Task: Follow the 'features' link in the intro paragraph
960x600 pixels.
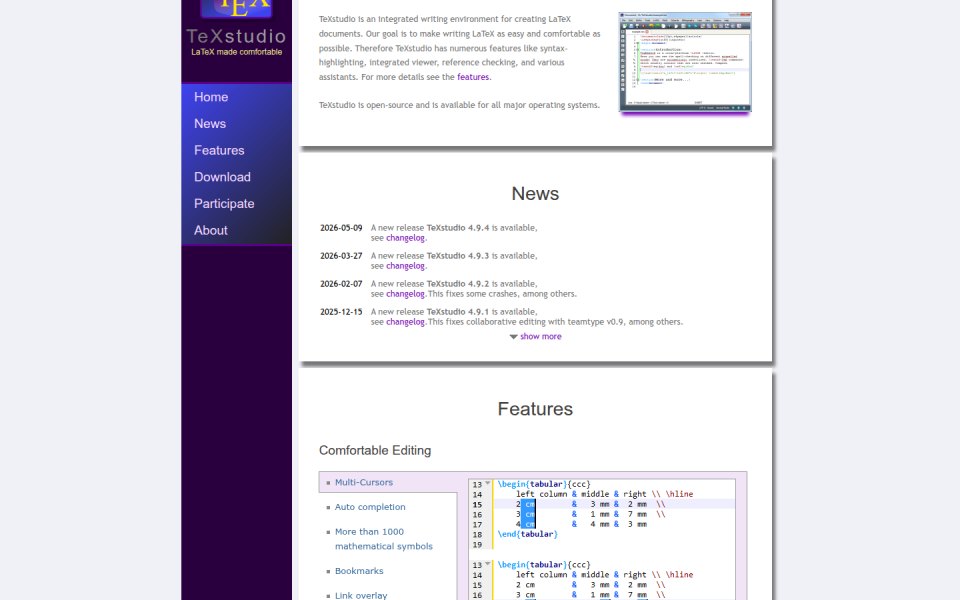Action: click(x=473, y=77)
